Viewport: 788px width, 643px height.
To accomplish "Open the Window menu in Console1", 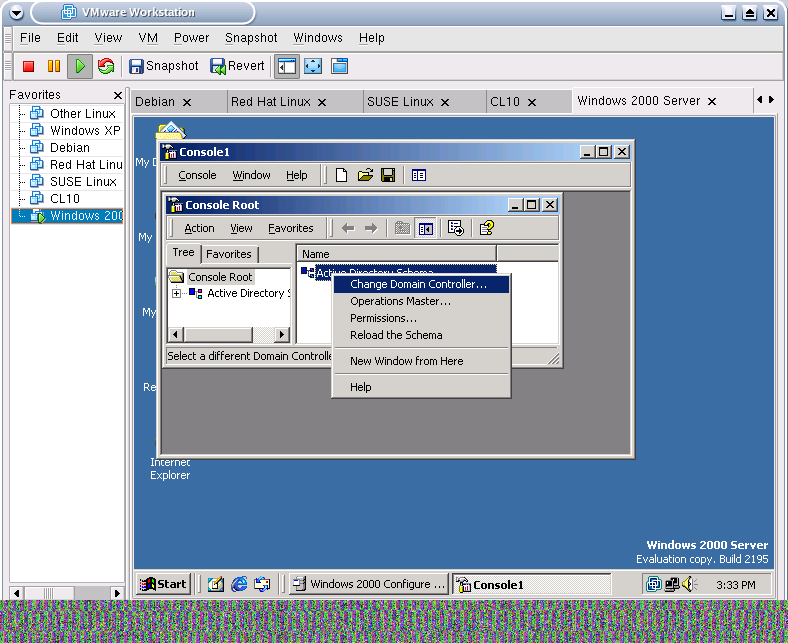I will coord(251,175).
